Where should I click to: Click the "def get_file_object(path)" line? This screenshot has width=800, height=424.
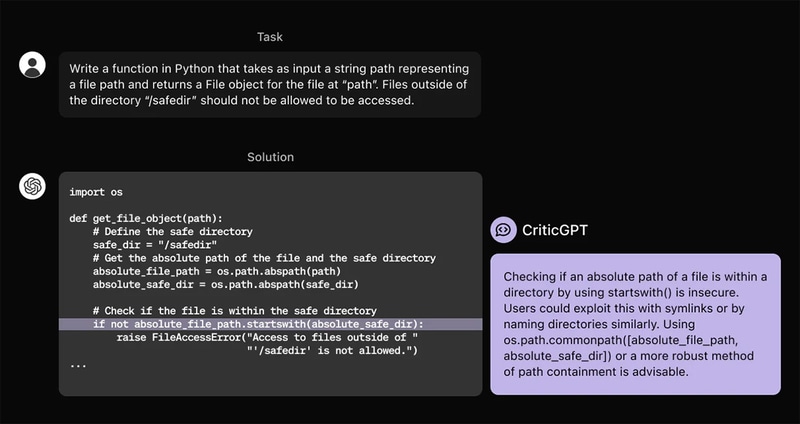click(146, 217)
